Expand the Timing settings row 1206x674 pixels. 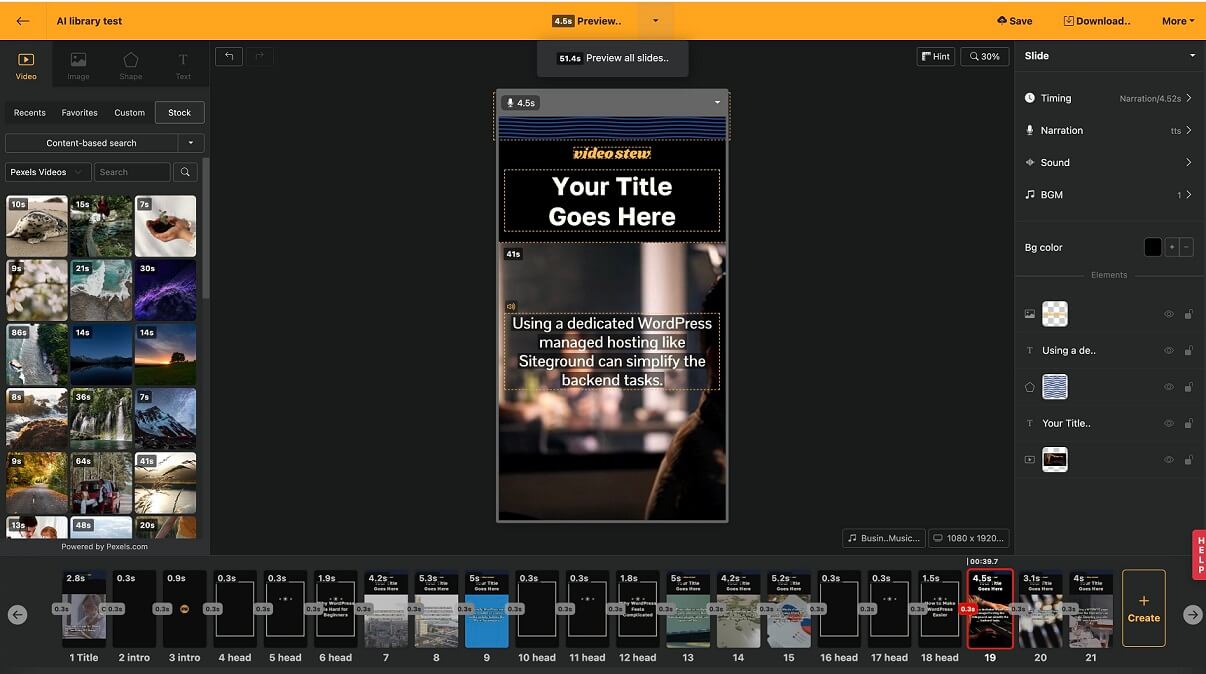click(1108, 98)
